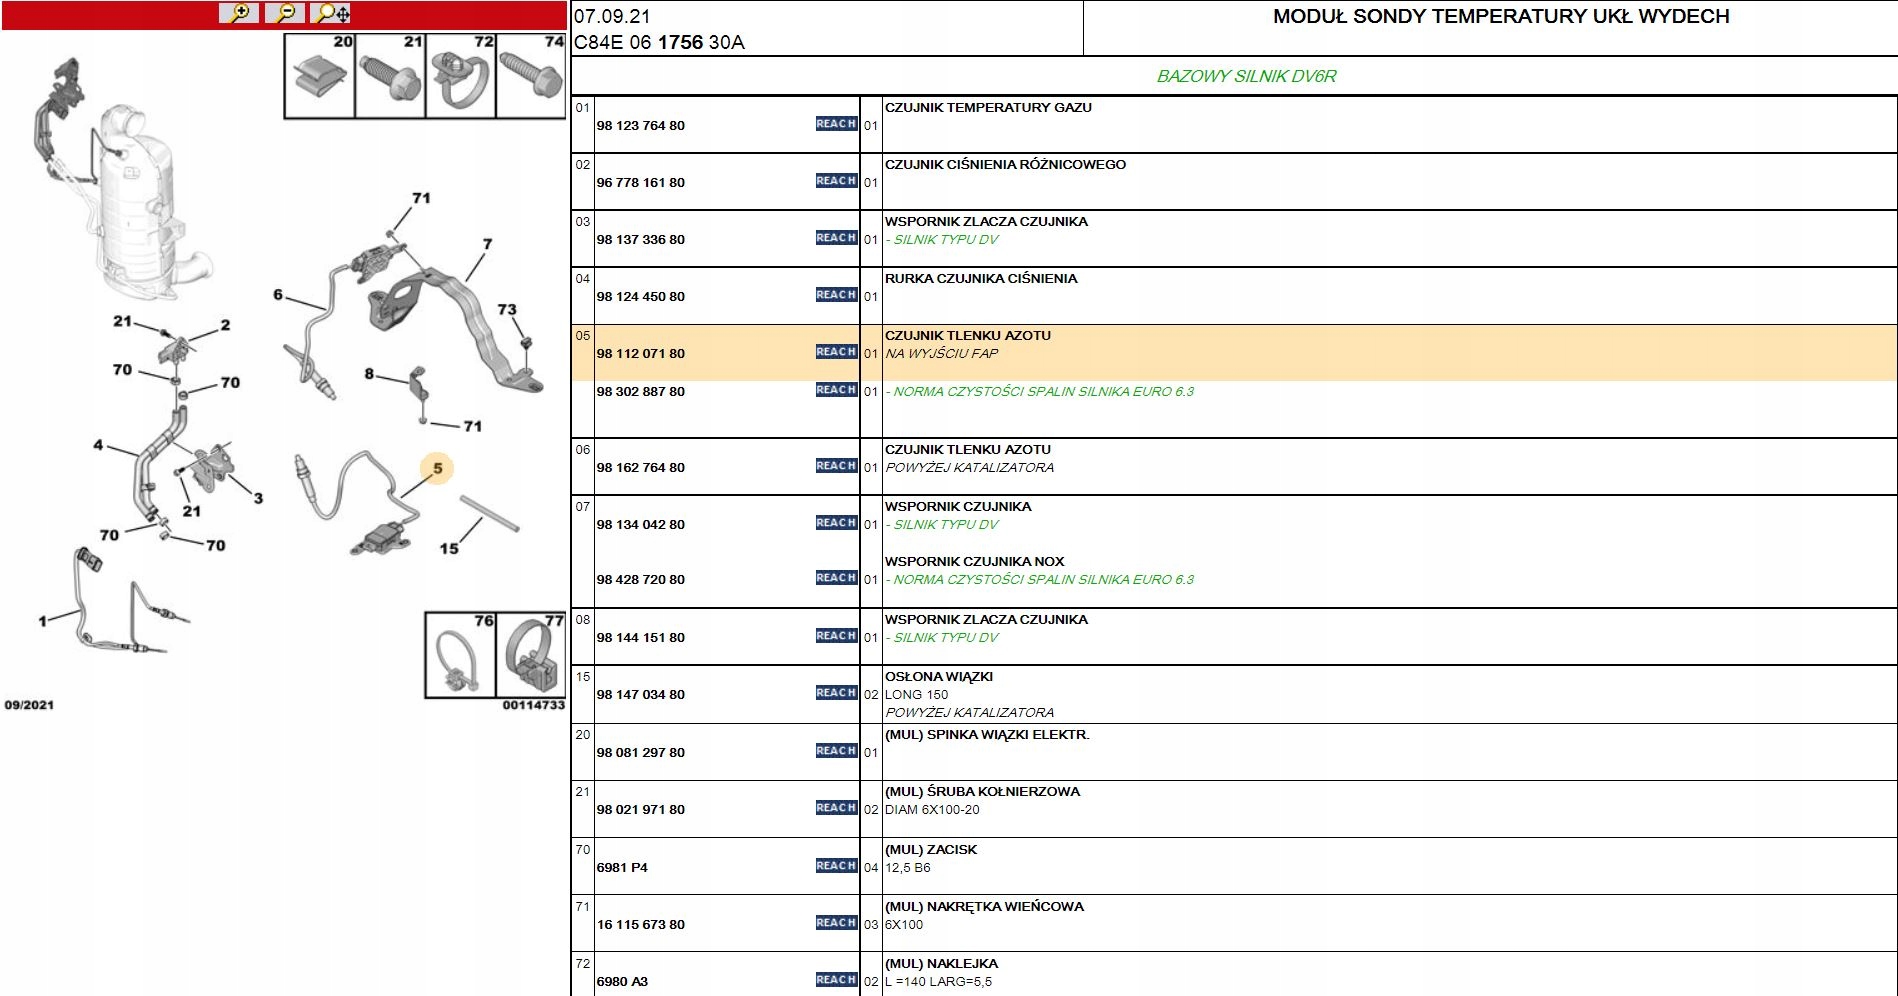The image size is (1898, 996).
Task: Click part number 98 137 336 80
Action: [641, 240]
